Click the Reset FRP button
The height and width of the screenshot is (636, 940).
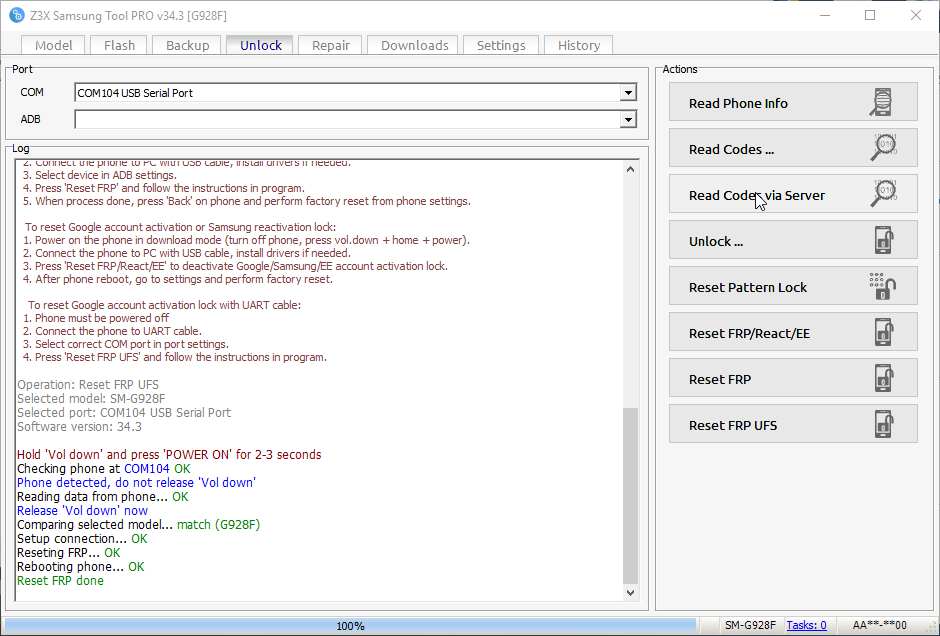[793, 378]
